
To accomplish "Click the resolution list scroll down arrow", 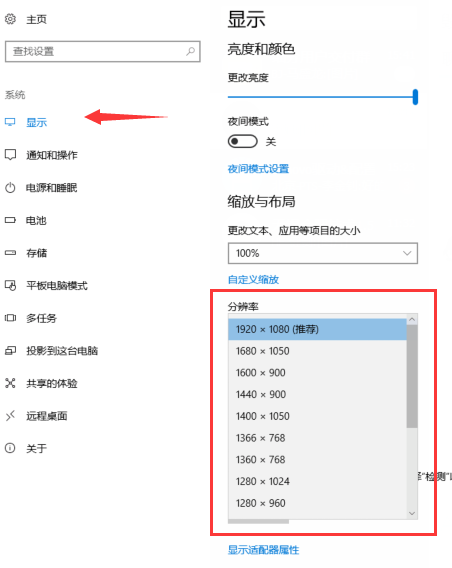I will tap(412, 513).
